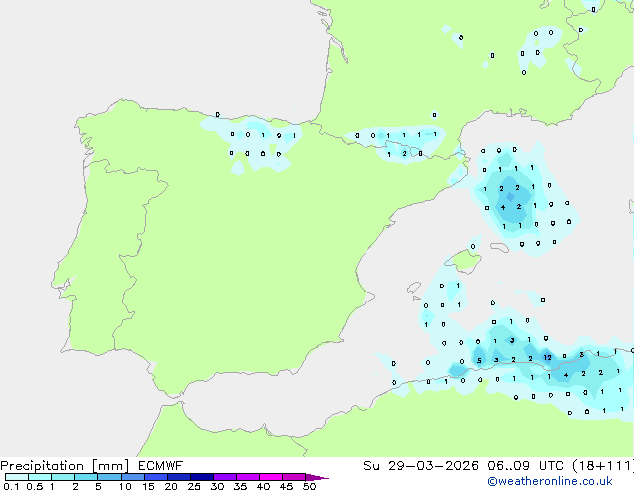Click the 0.1–0.5 mm legend color swatch
This screenshot has height=490, width=634.
point(17,477)
